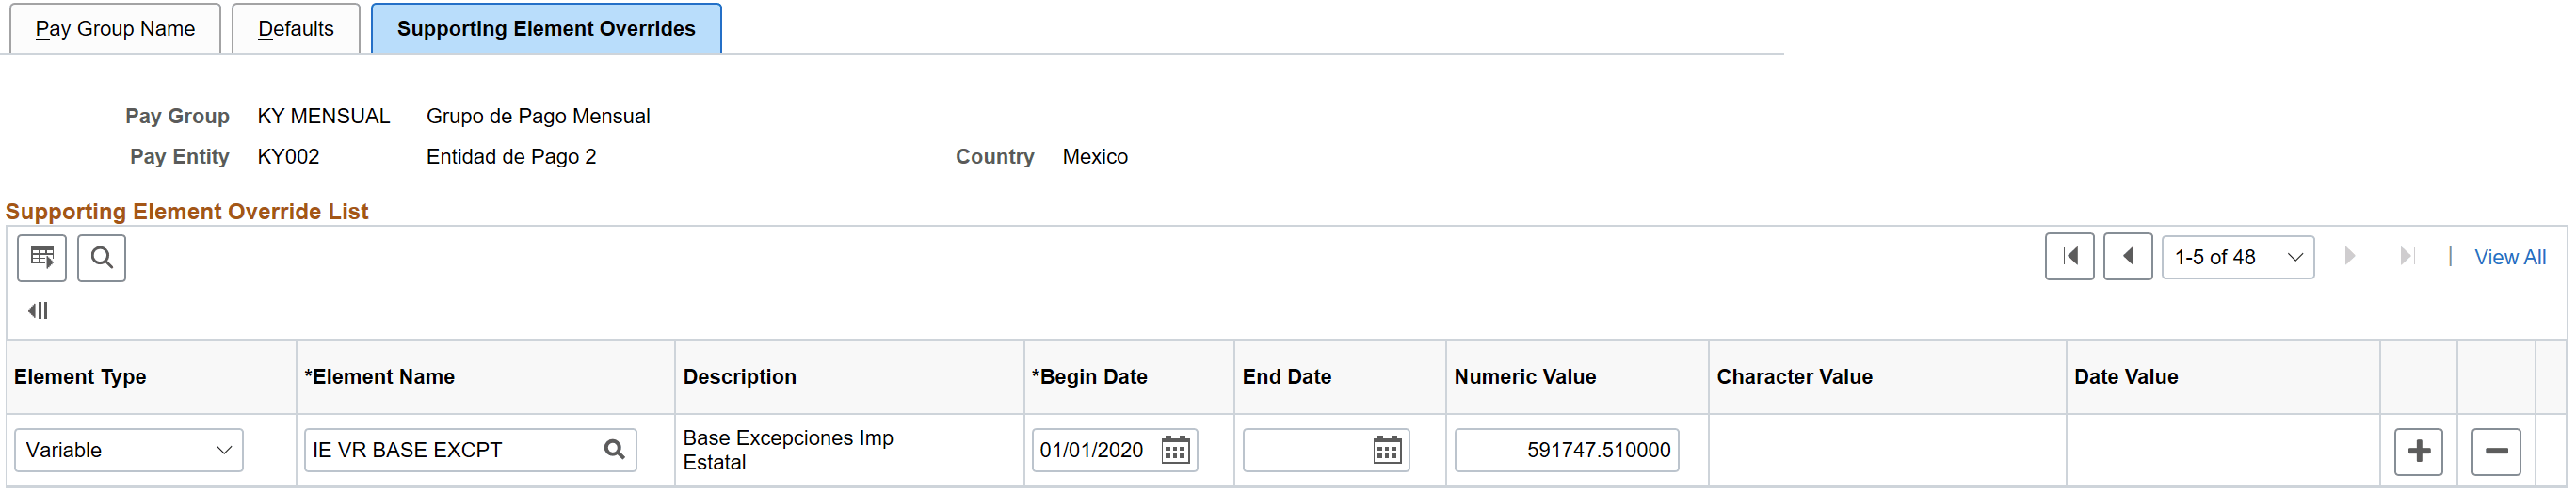This screenshot has width=2576, height=493.
Task: Jump to last rows with last-page arrow
Action: [2406, 257]
